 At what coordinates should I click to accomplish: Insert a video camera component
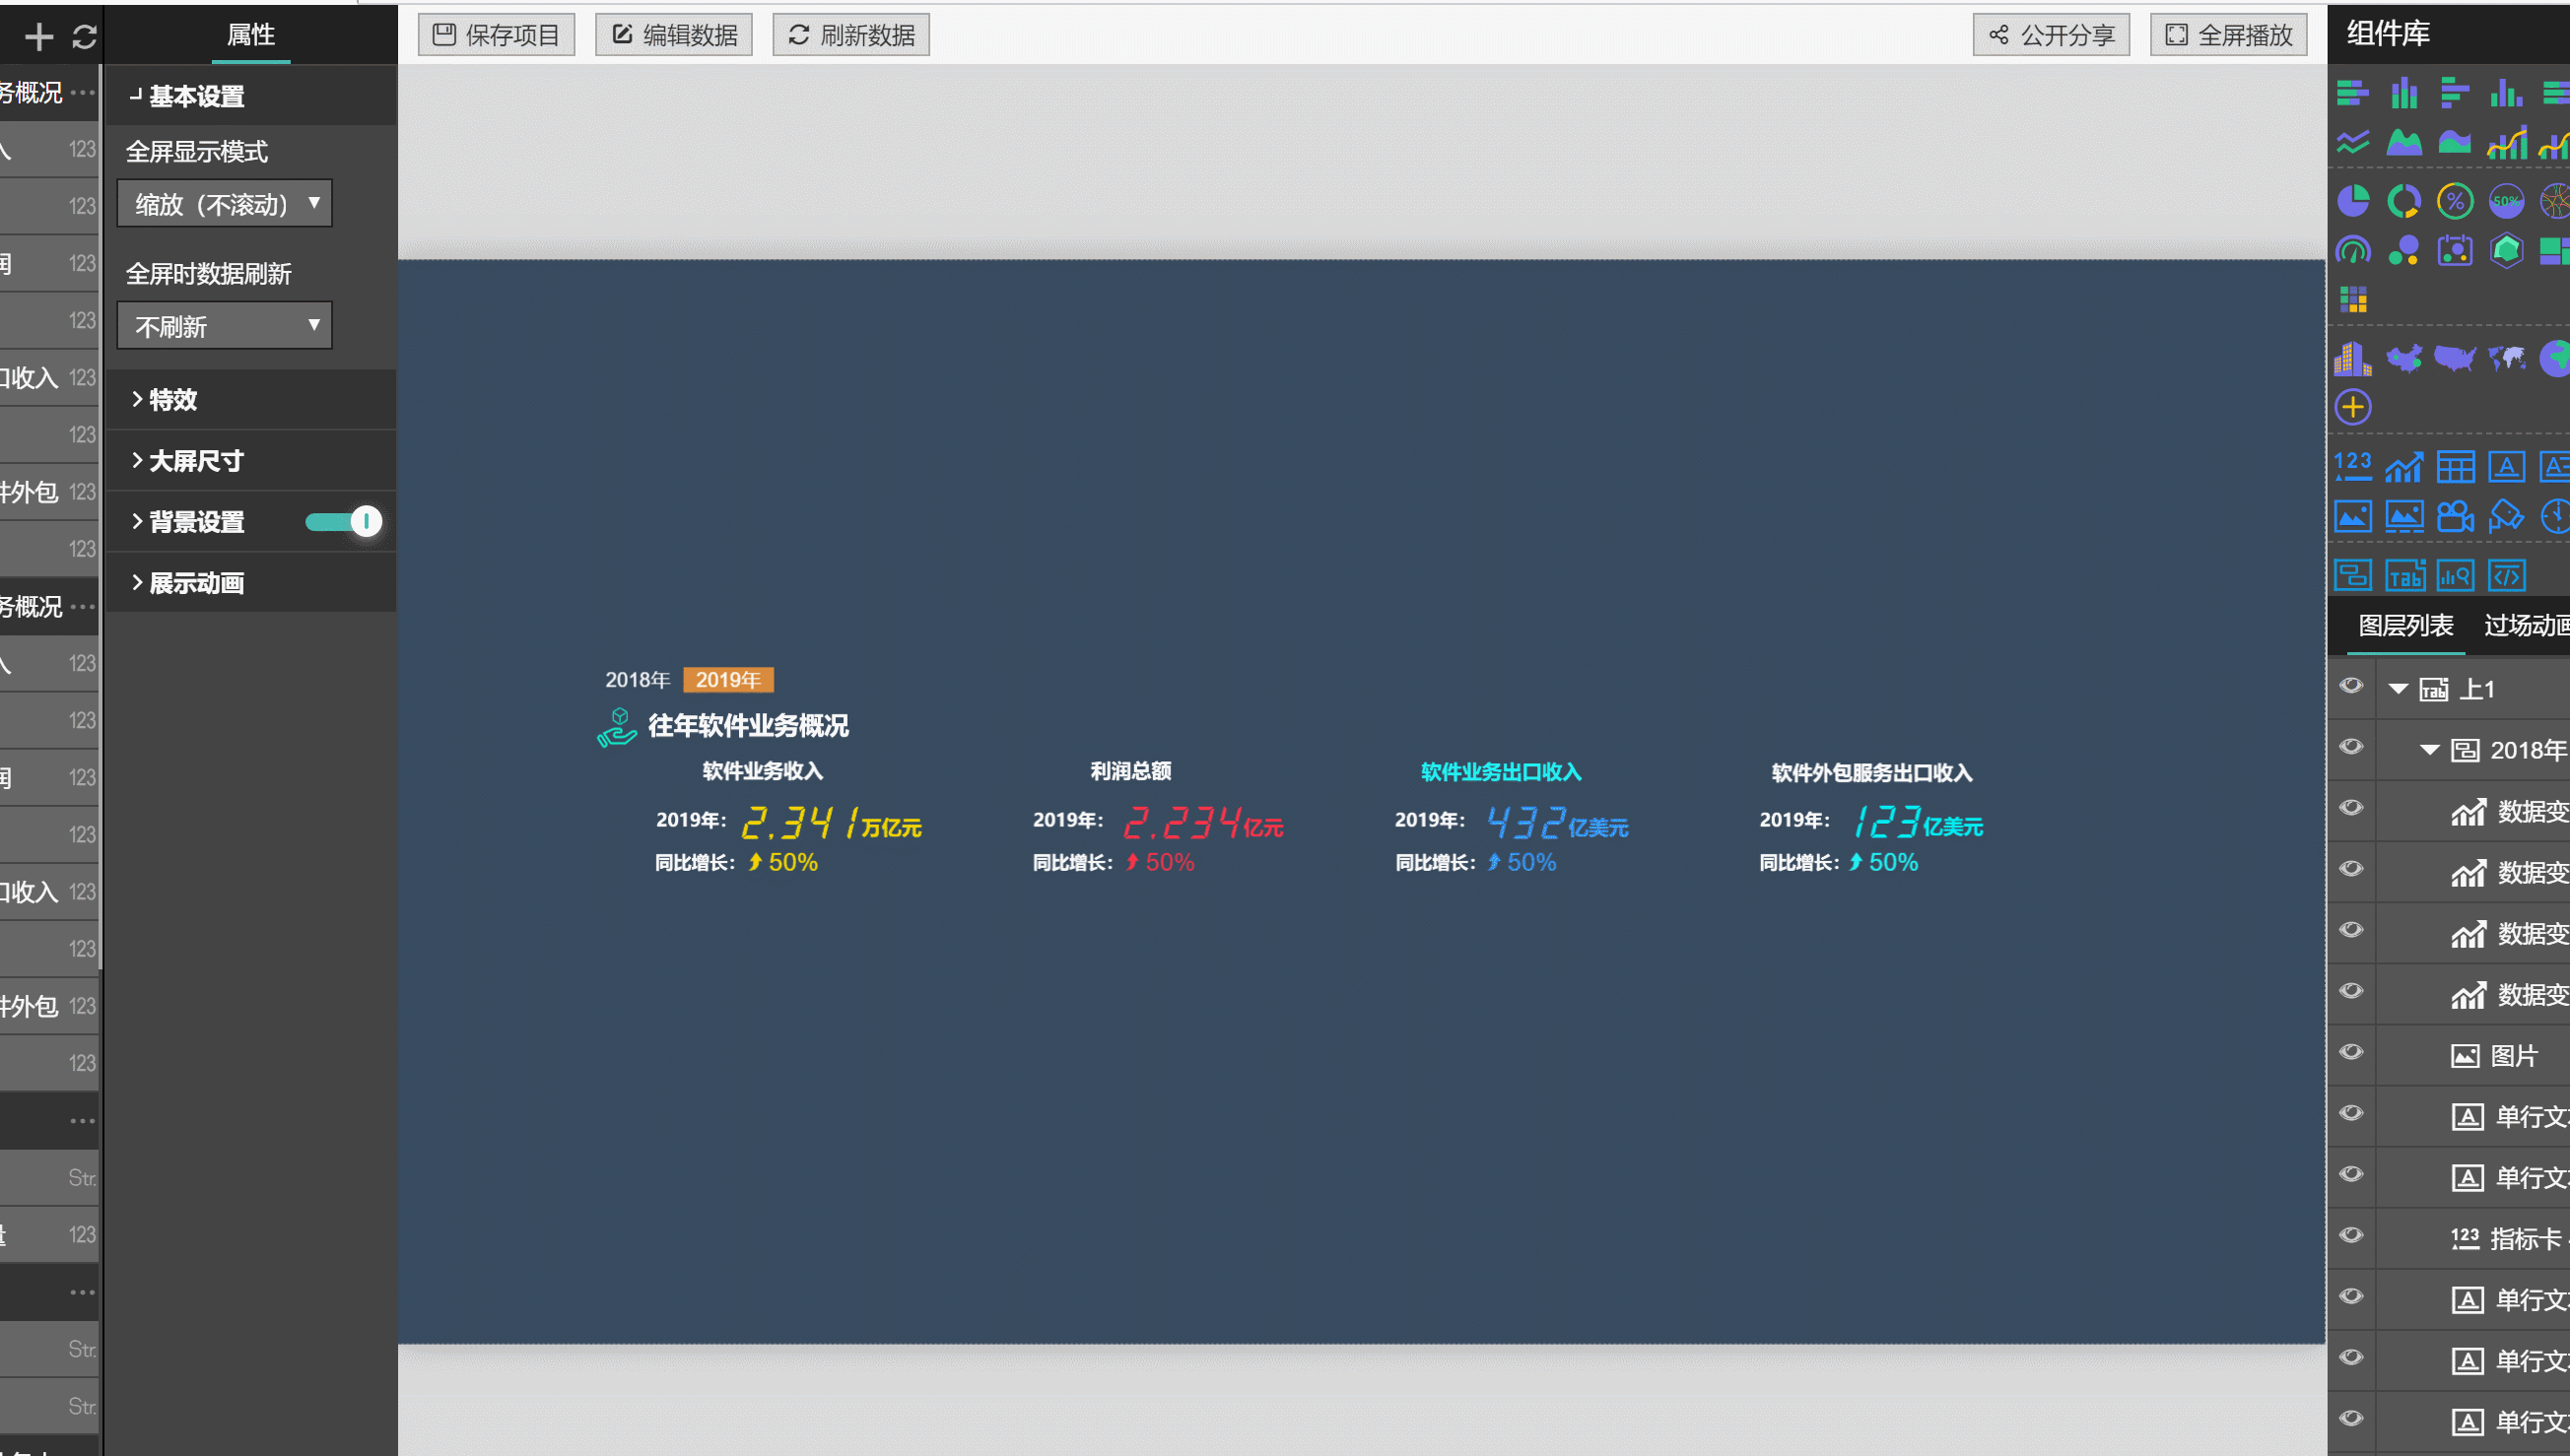[2455, 516]
